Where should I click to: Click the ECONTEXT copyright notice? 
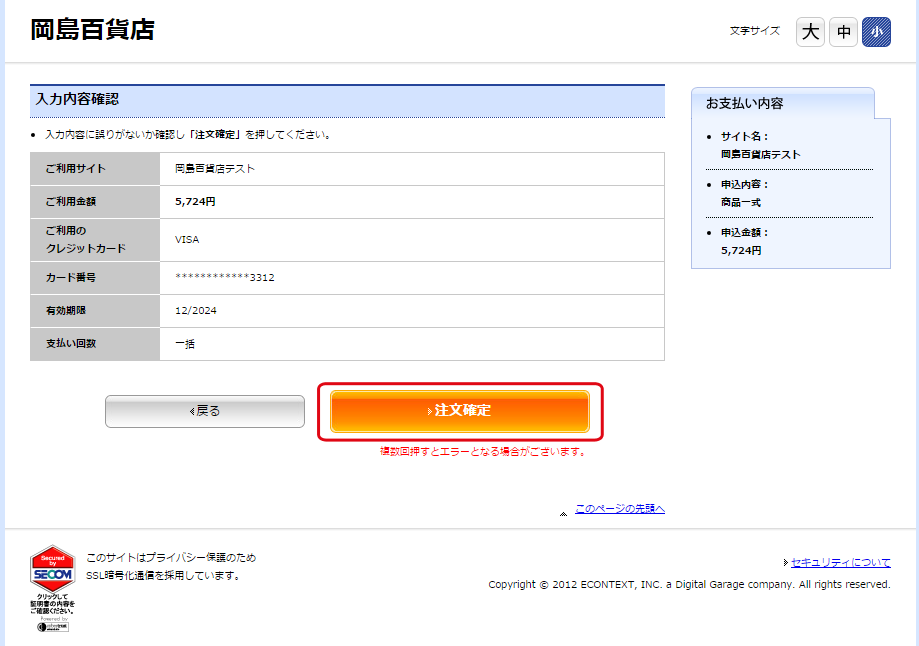point(689,584)
